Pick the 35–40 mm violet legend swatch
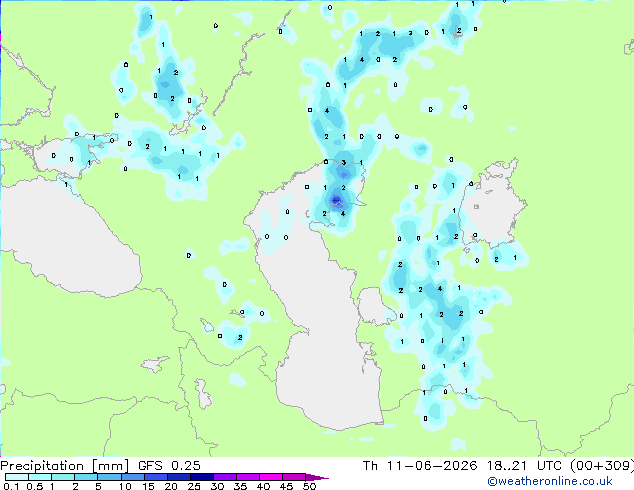The height and width of the screenshot is (490, 634). 247,477
